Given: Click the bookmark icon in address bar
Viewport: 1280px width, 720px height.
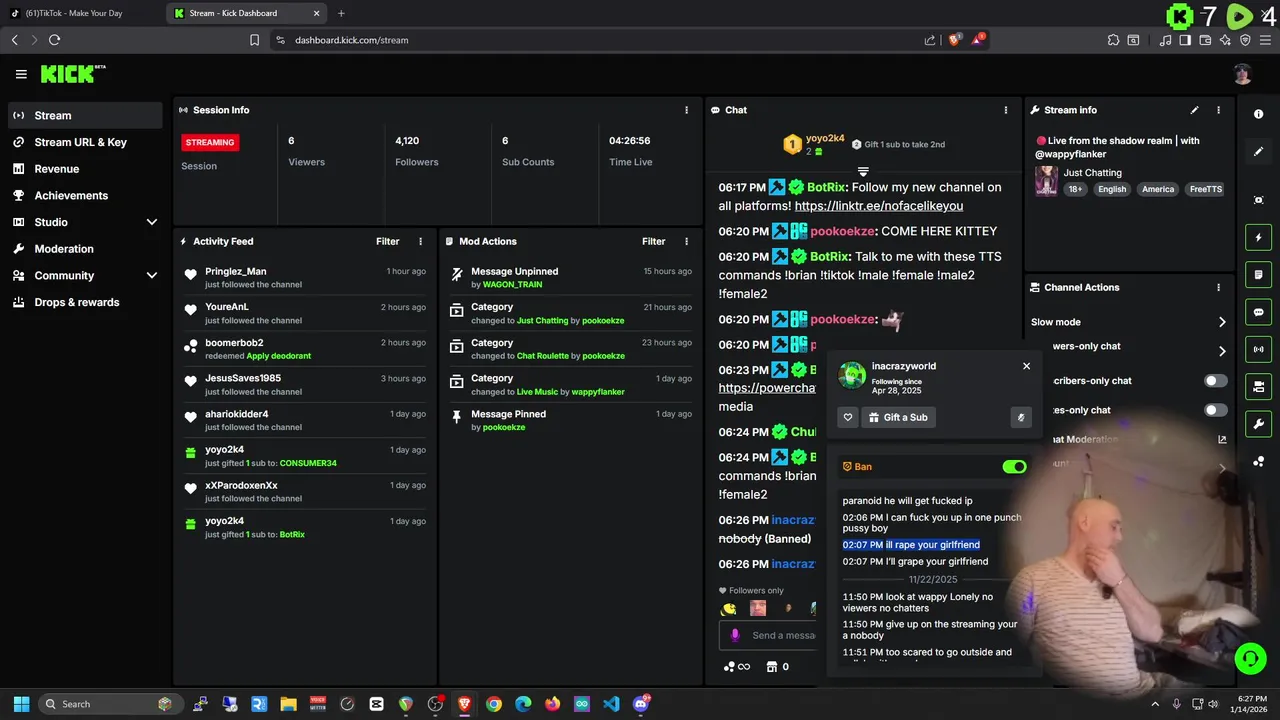Looking at the screenshot, I should [255, 40].
